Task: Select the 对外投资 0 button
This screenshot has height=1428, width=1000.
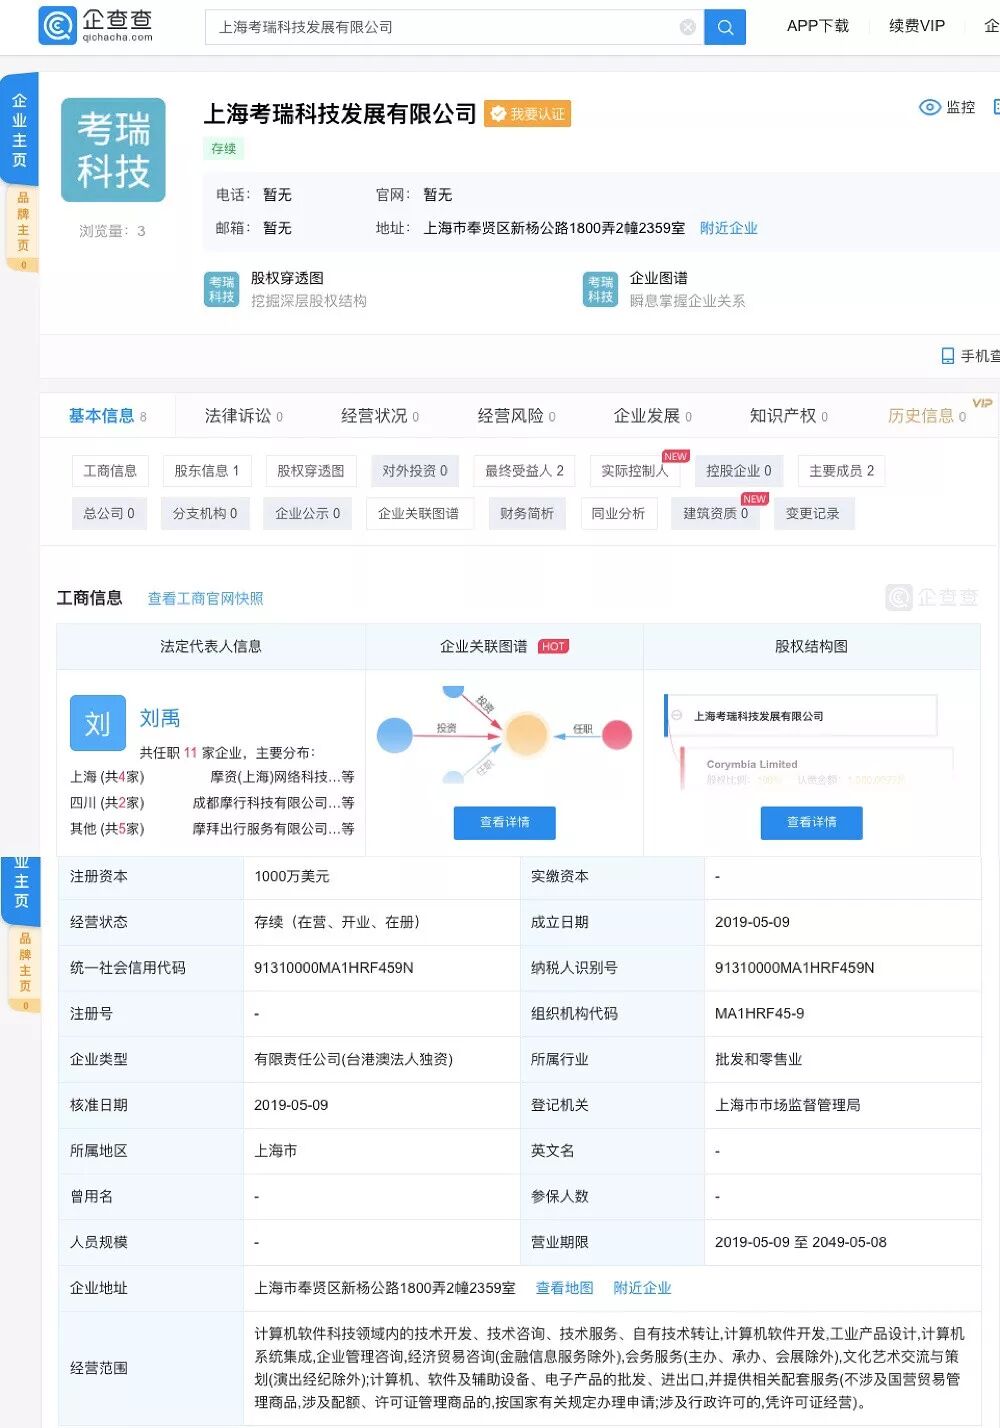Action: point(414,471)
